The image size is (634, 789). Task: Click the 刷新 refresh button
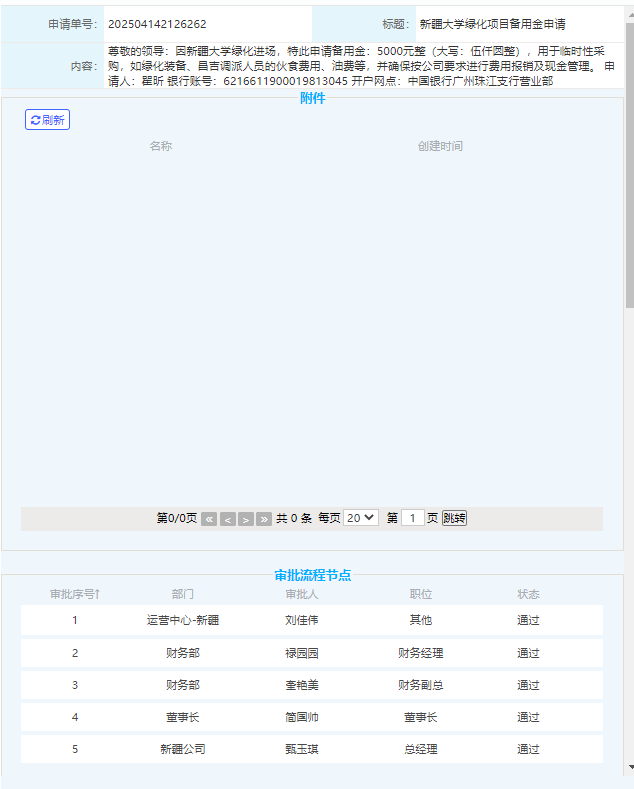[47, 120]
